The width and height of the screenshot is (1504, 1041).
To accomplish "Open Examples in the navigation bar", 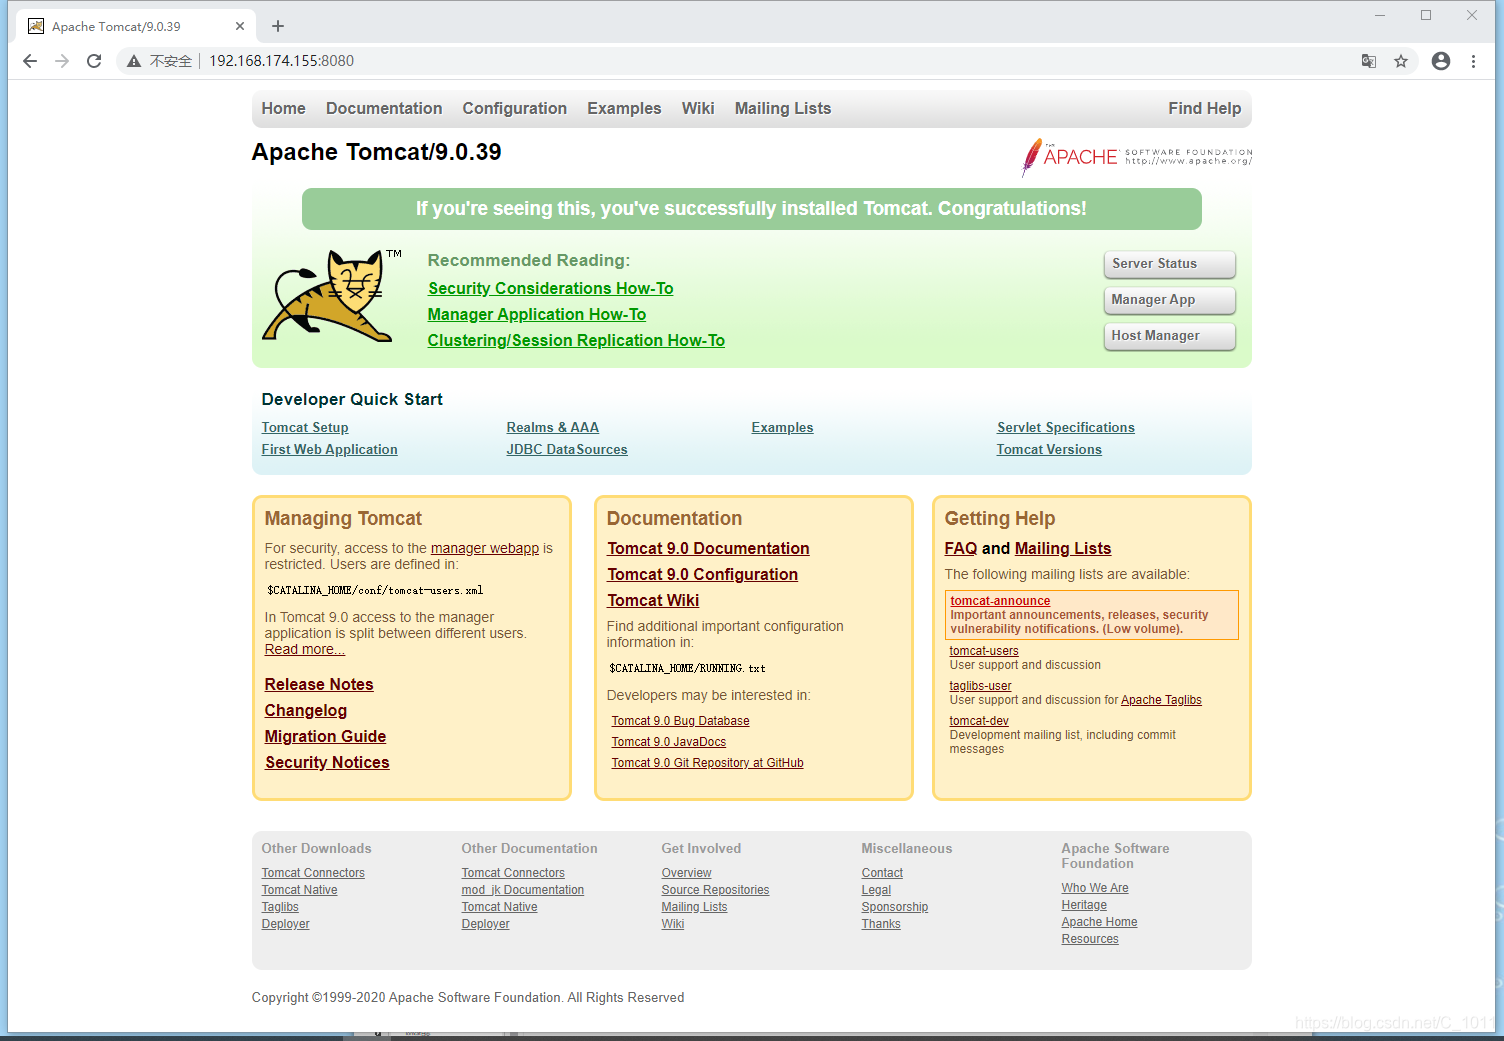I will pos(624,108).
